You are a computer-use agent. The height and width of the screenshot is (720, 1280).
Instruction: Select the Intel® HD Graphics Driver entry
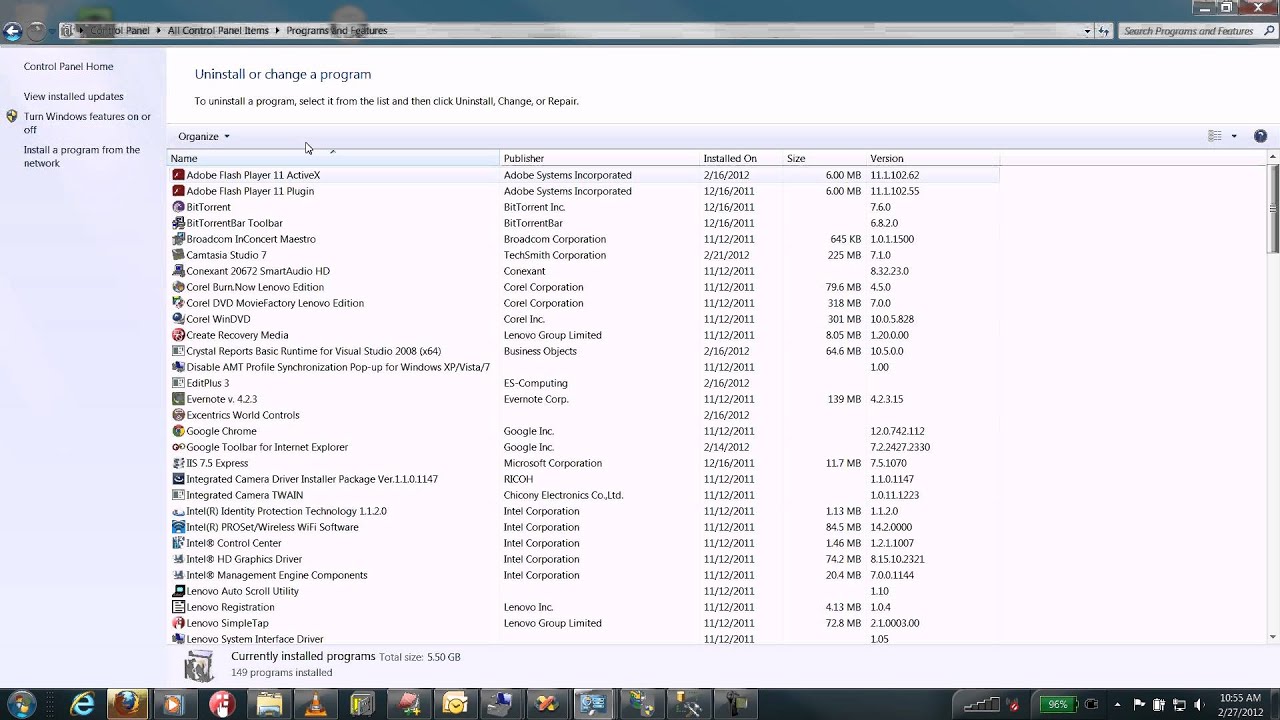(x=583, y=559)
